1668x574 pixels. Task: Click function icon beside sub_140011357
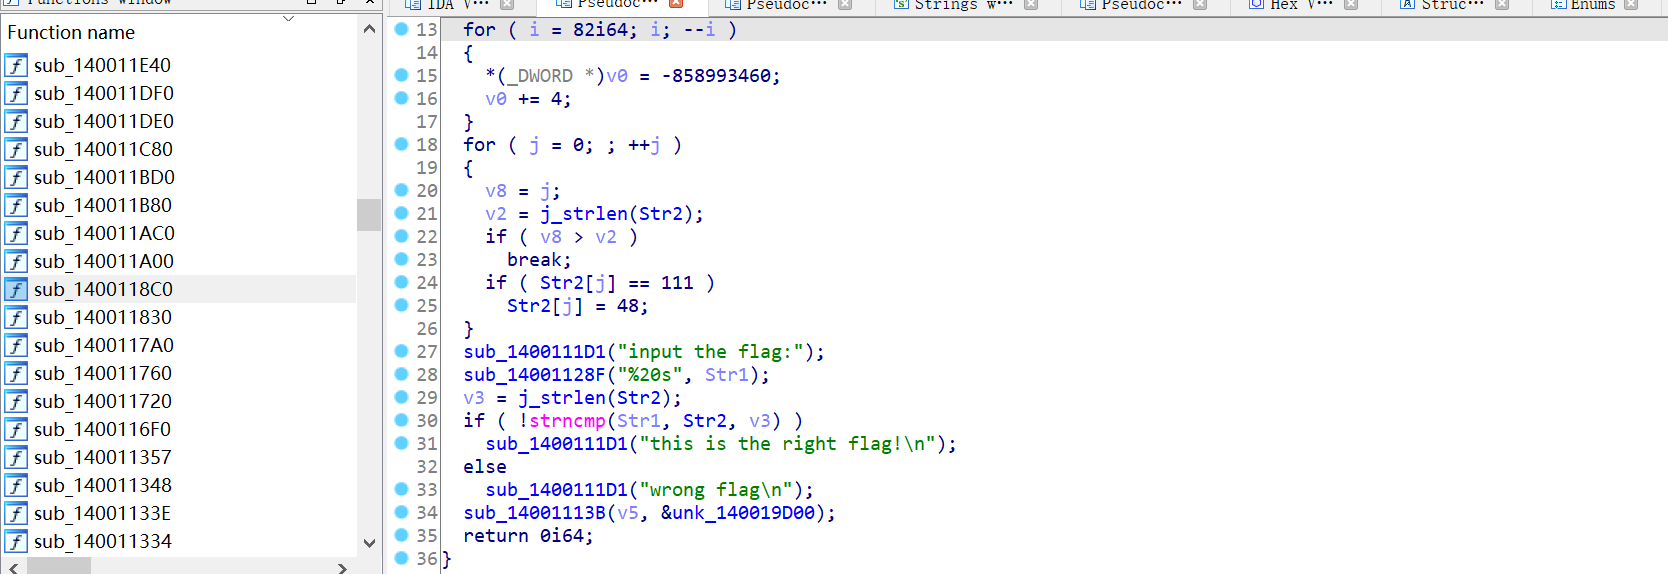(16, 458)
